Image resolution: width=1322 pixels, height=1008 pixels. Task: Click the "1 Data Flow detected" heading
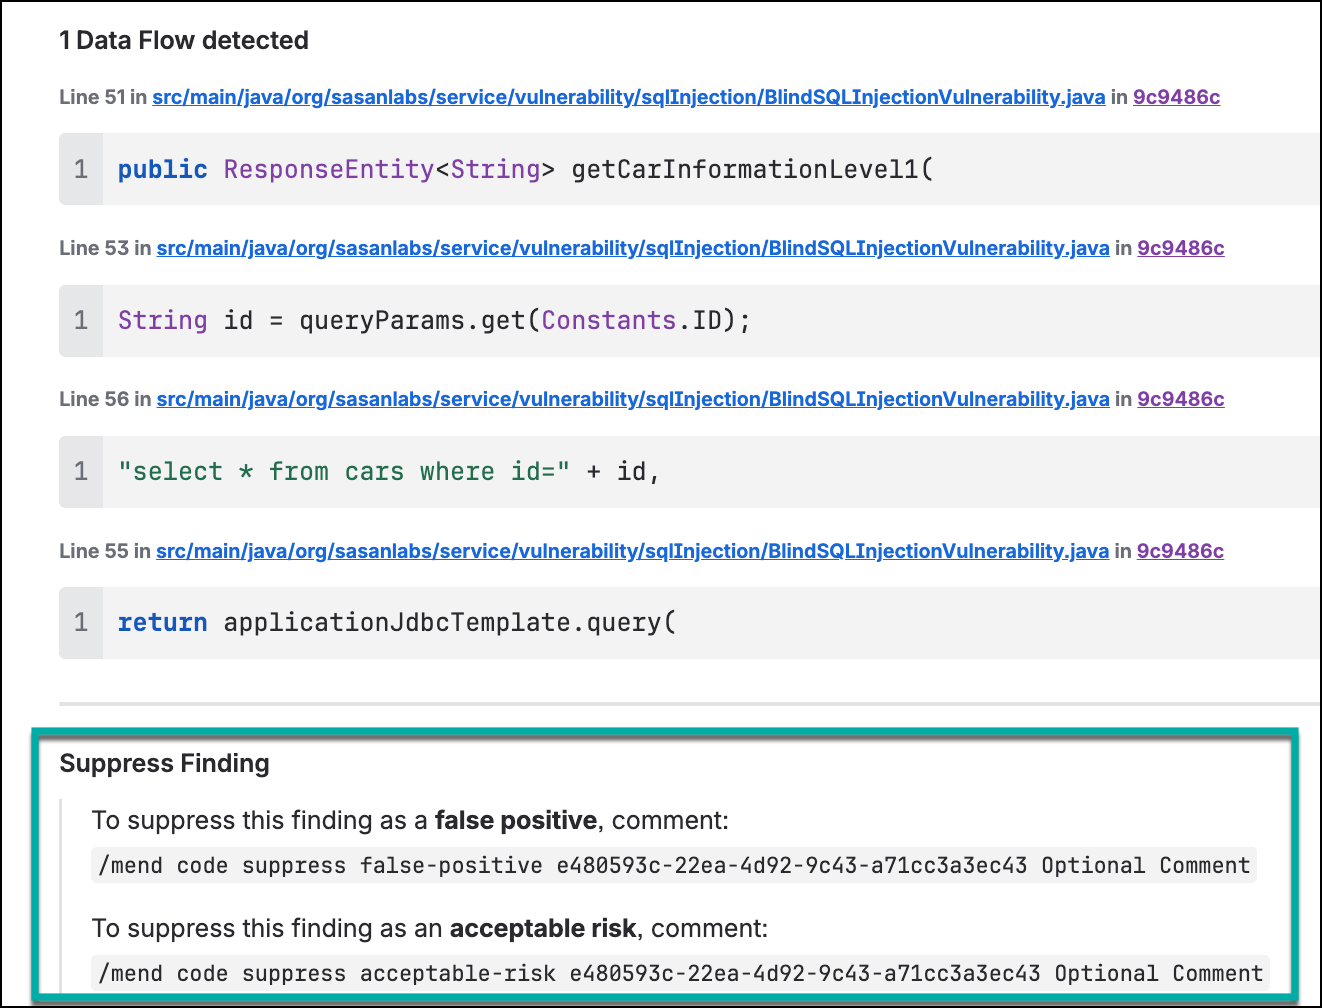coord(184,41)
